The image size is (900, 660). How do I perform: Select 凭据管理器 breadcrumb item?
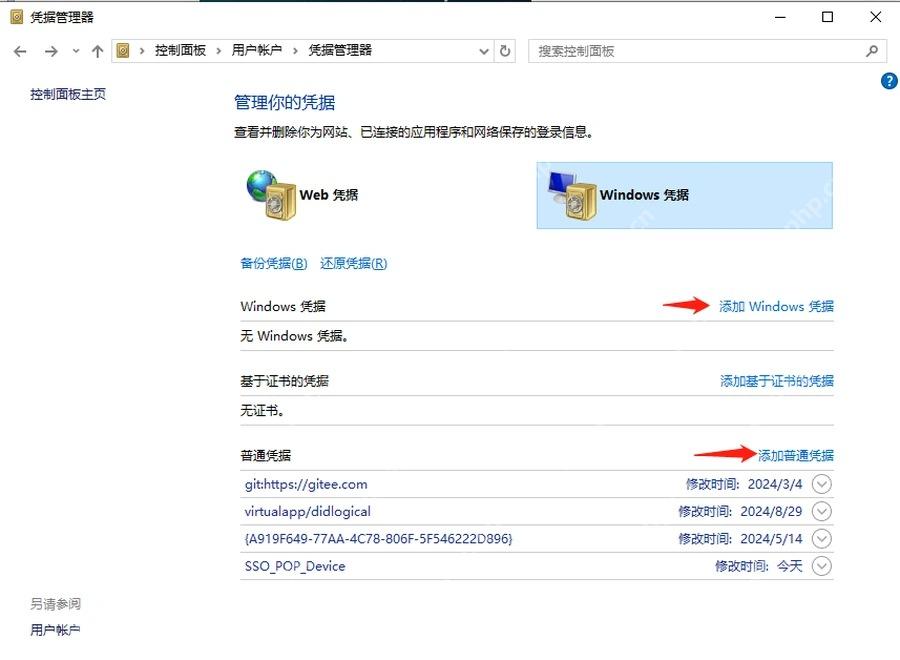pos(340,51)
